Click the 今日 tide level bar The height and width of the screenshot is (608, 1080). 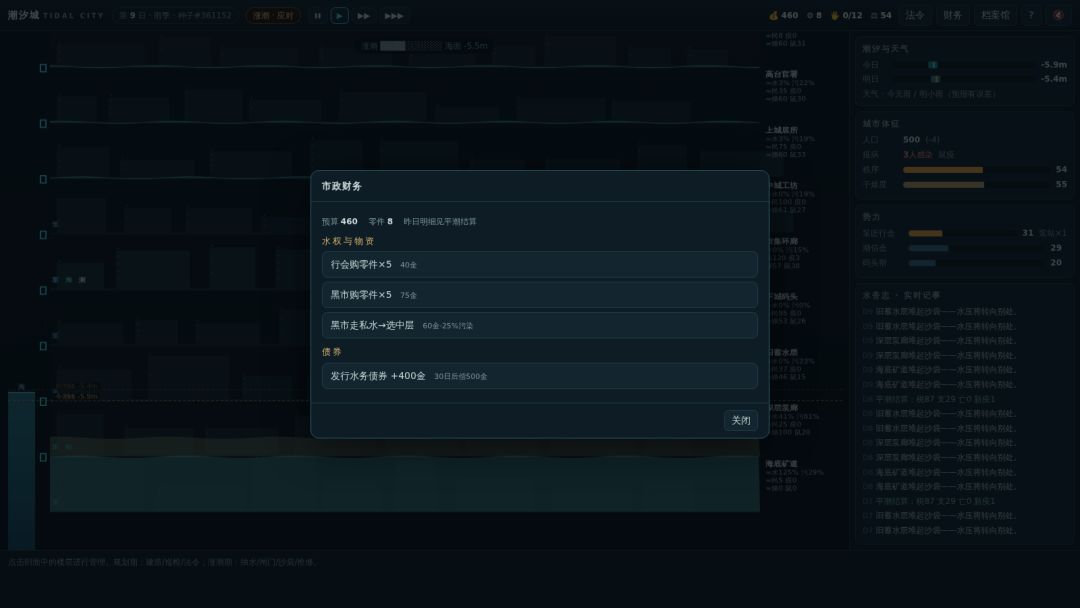[x=964, y=65]
